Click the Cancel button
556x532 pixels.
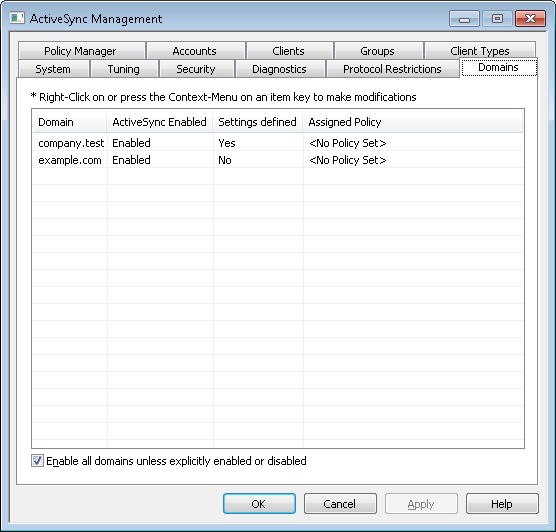coord(340,504)
